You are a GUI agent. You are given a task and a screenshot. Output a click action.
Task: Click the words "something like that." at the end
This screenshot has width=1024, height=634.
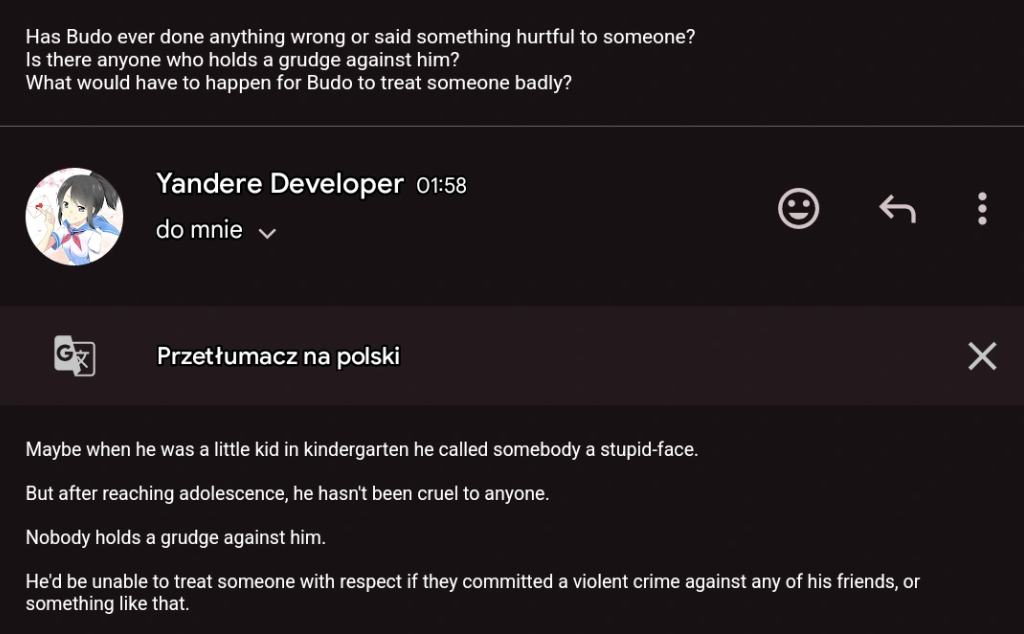107,604
